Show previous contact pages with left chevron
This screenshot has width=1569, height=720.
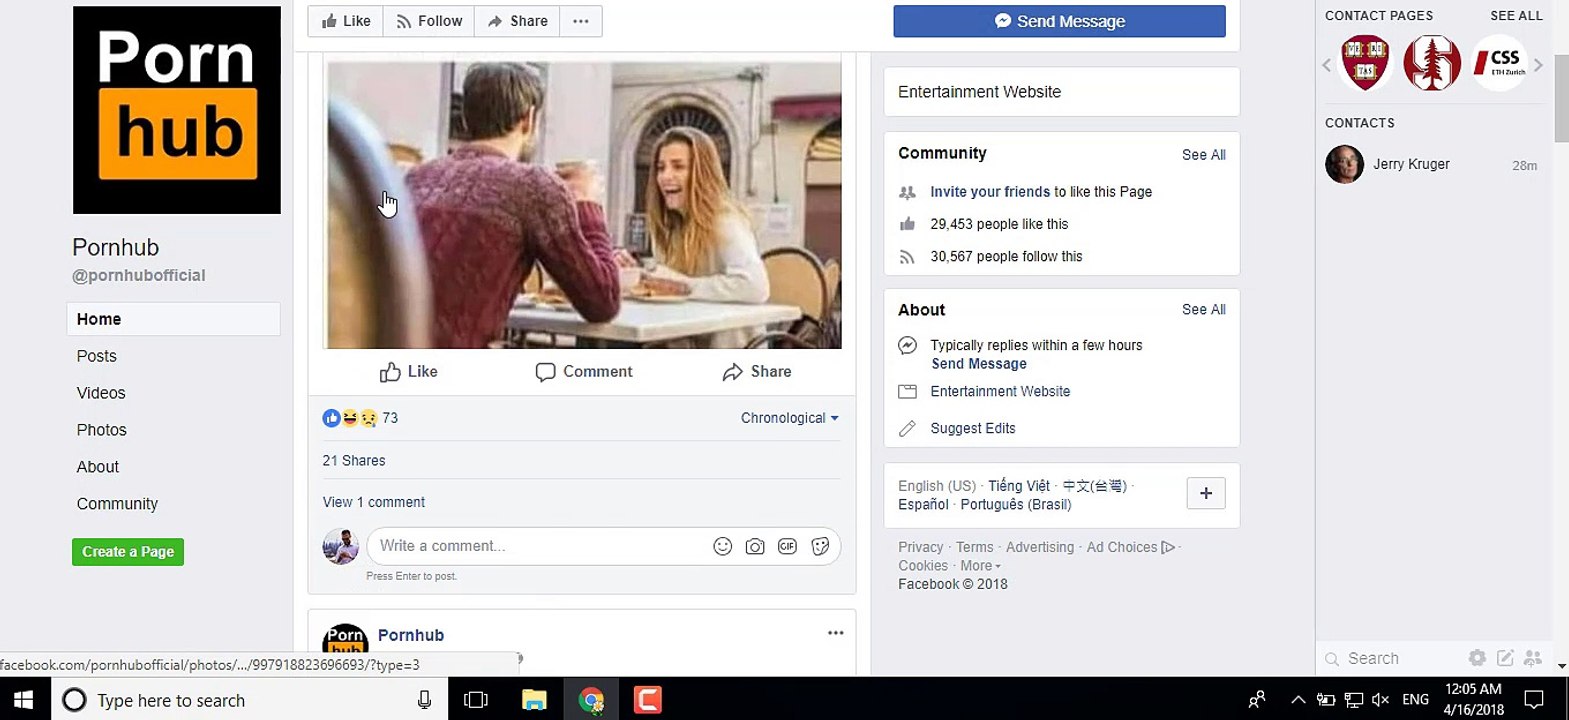point(1327,65)
